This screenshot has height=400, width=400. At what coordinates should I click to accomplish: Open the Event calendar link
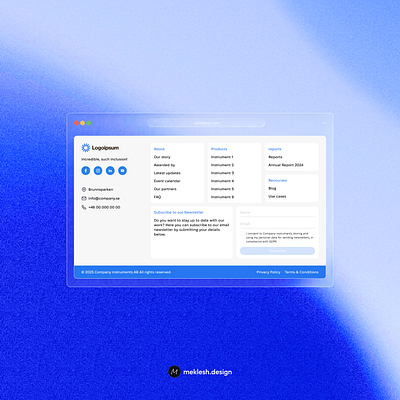(x=167, y=181)
